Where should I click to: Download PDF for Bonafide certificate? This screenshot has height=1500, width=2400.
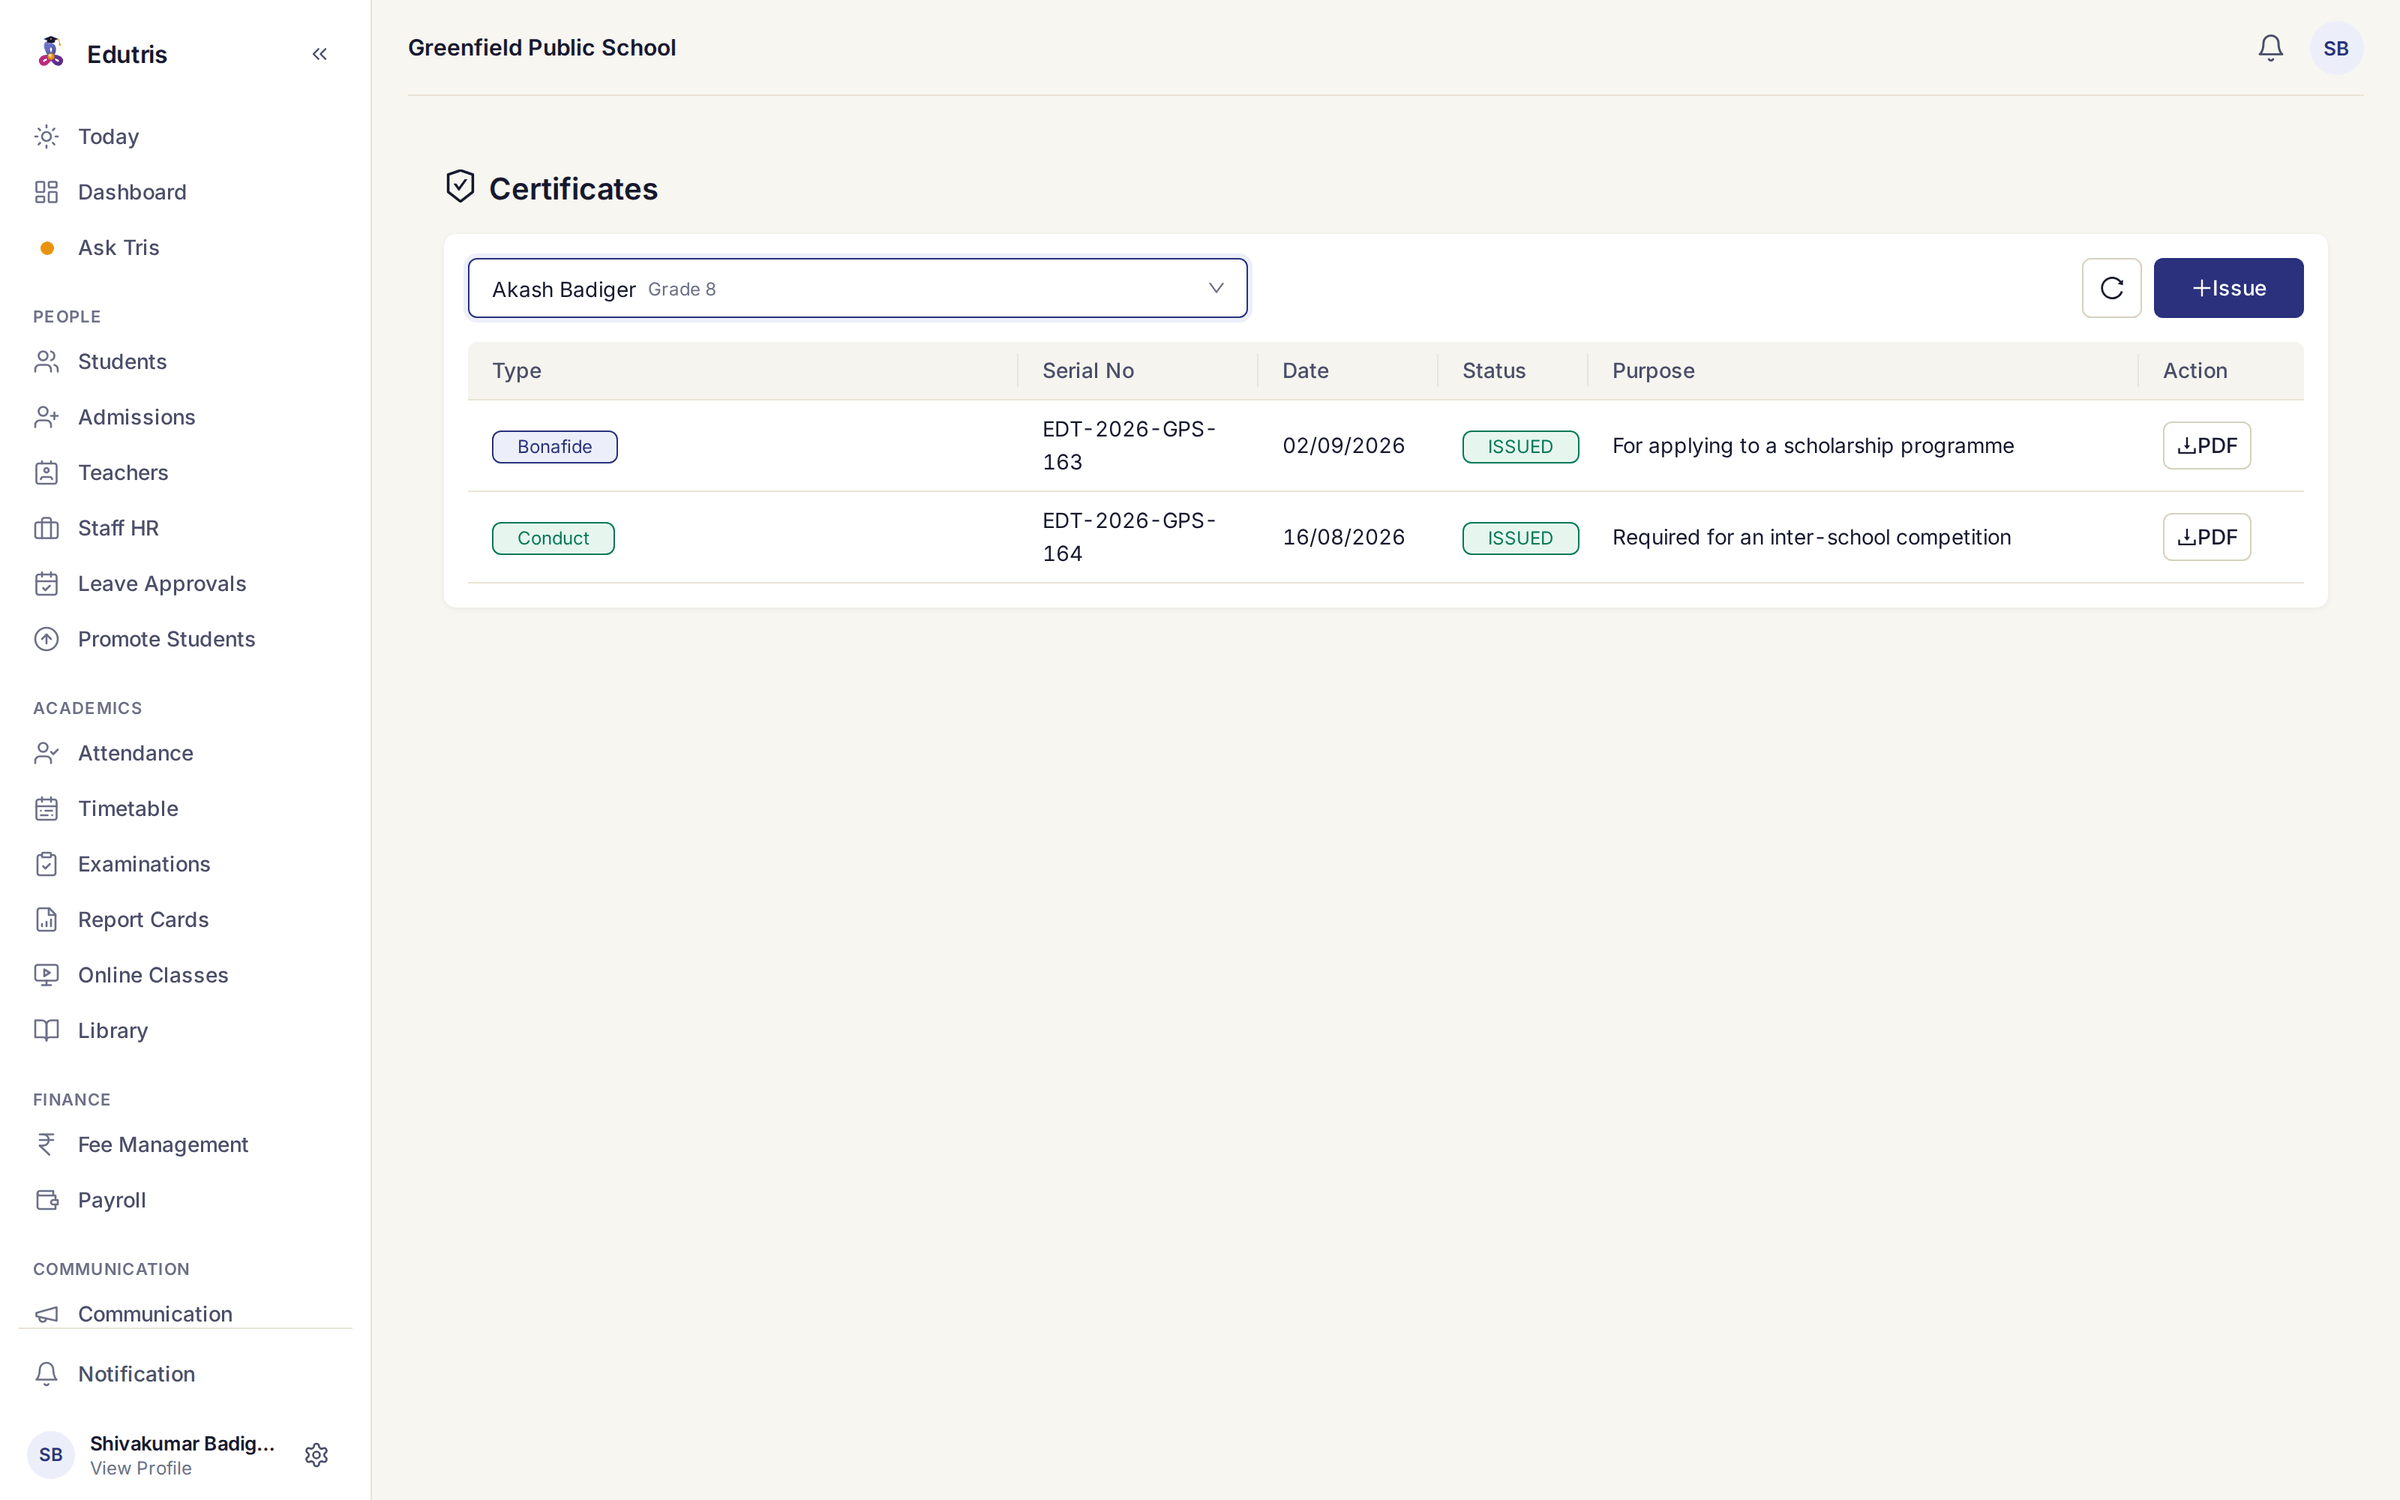pos(2206,446)
